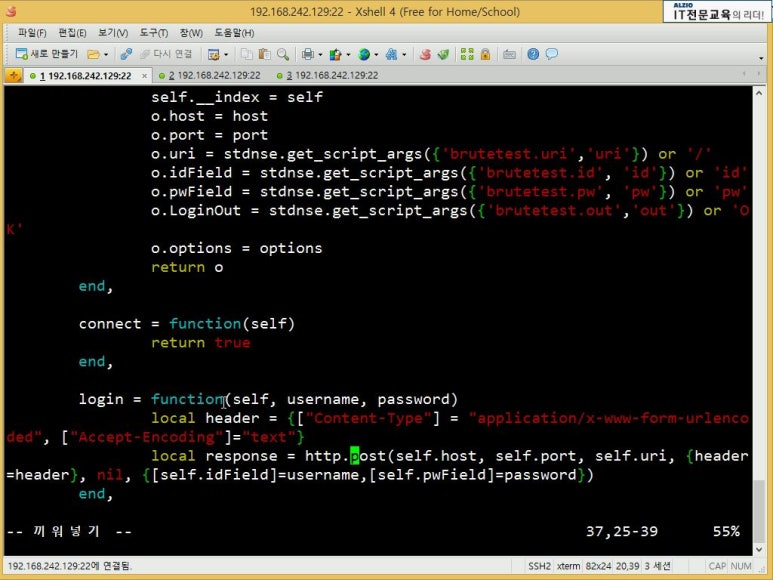Click the keyboard key-mapping icon
Image resolution: width=773 pixels, height=580 pixels.
(509, 54)
